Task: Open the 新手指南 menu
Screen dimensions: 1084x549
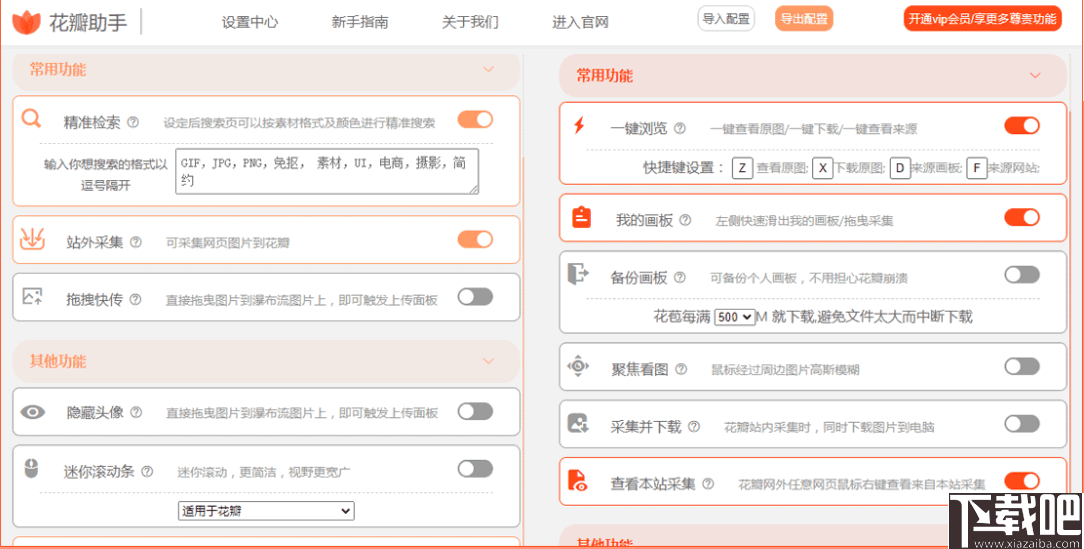Action: (359, 22)
